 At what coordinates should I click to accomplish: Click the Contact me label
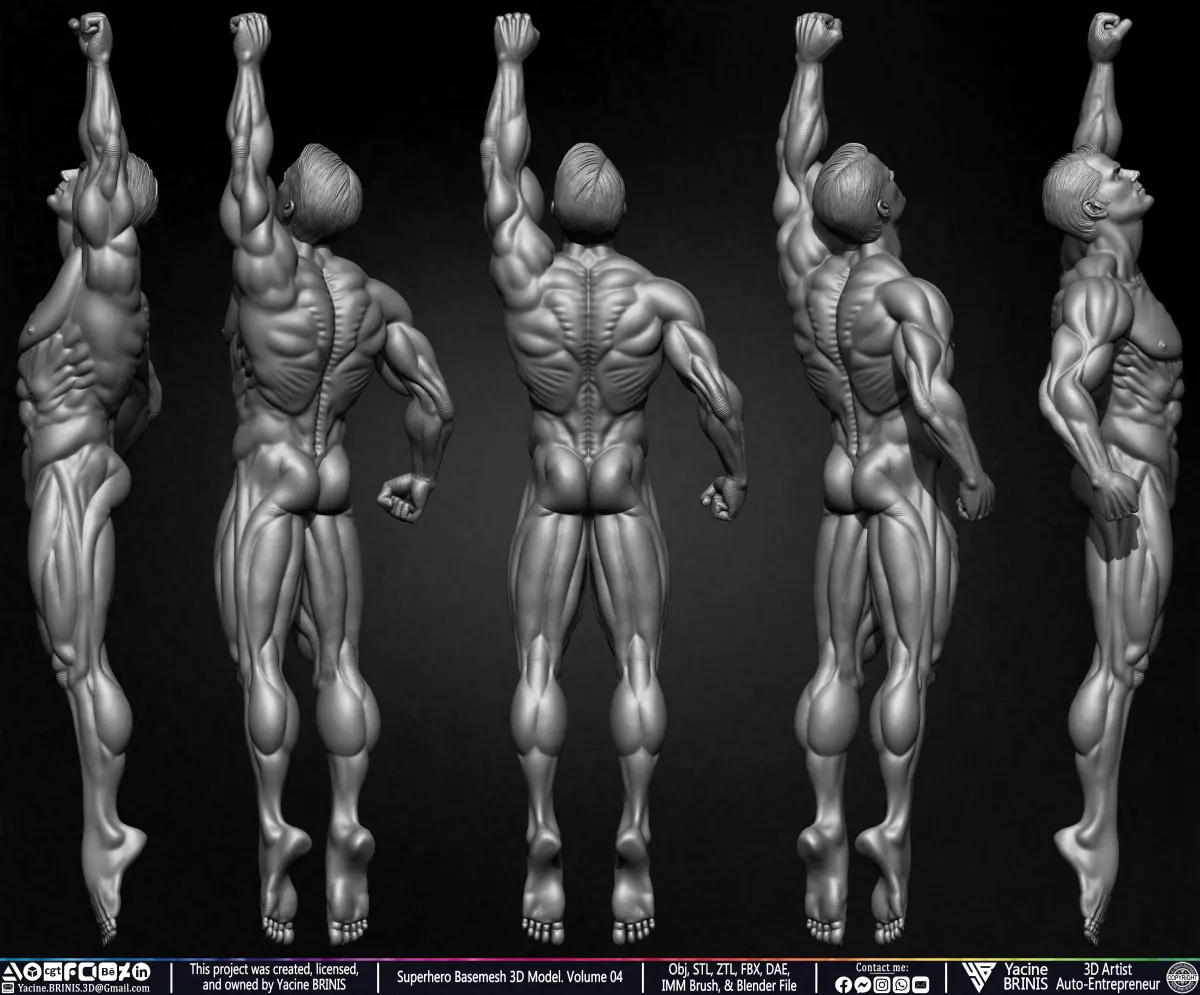click(x=882, y=968)
